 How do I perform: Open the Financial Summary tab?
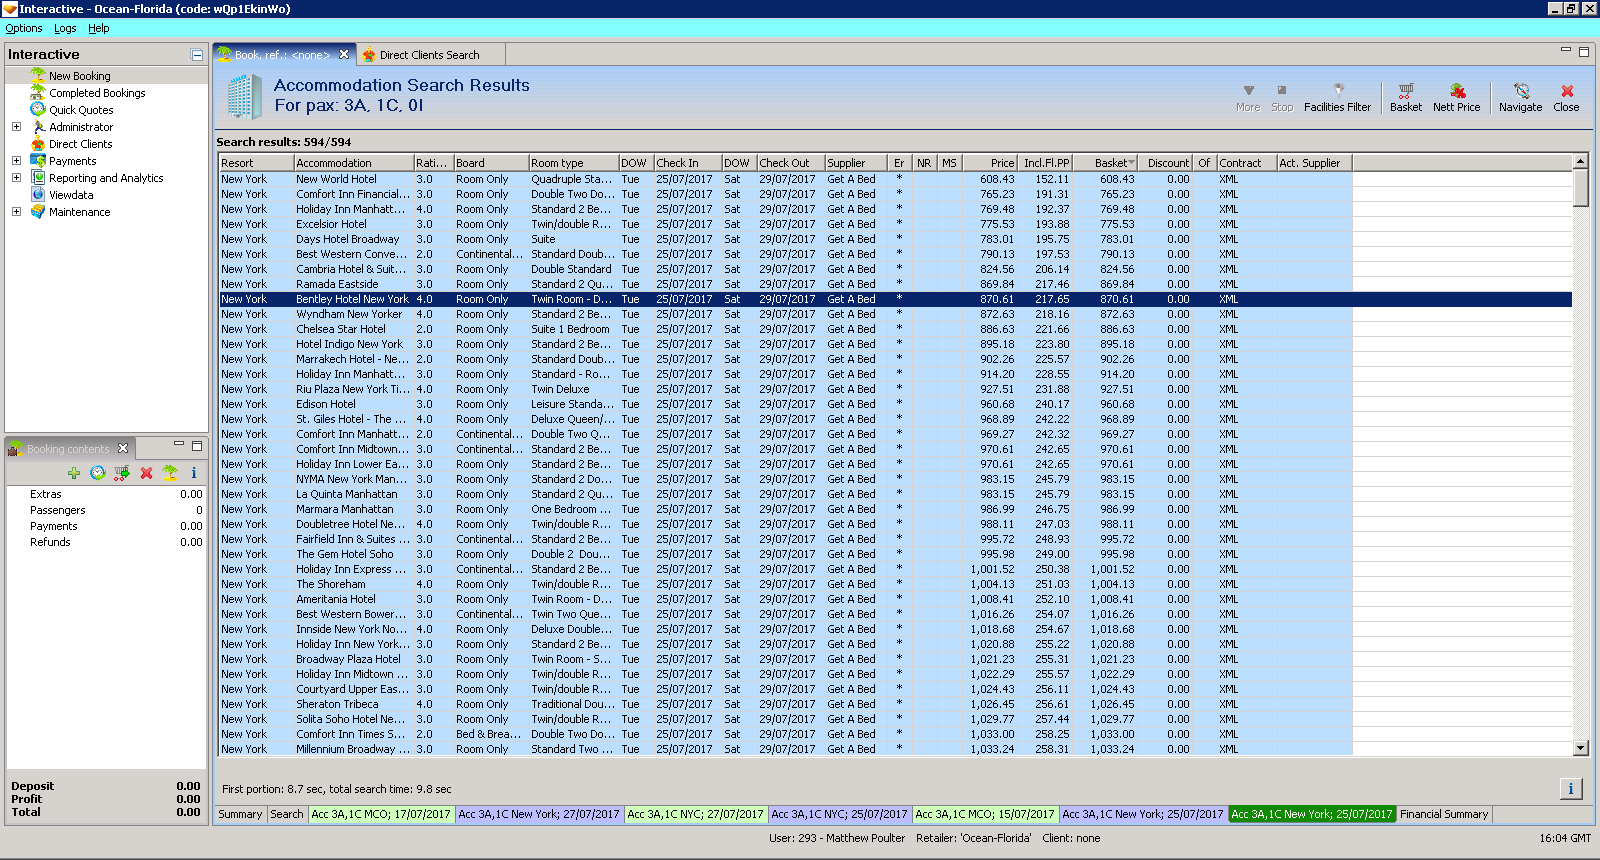[x=1444, y=814]
